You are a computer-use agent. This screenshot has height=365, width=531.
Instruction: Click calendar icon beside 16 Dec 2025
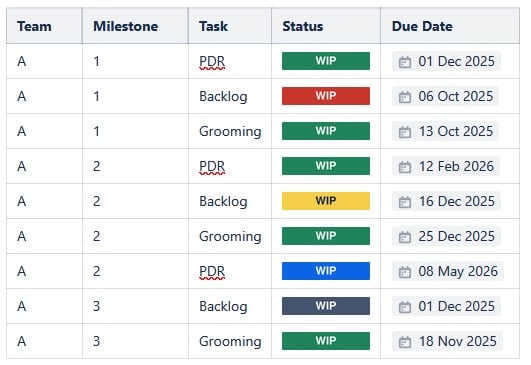[x=405, y=202]
